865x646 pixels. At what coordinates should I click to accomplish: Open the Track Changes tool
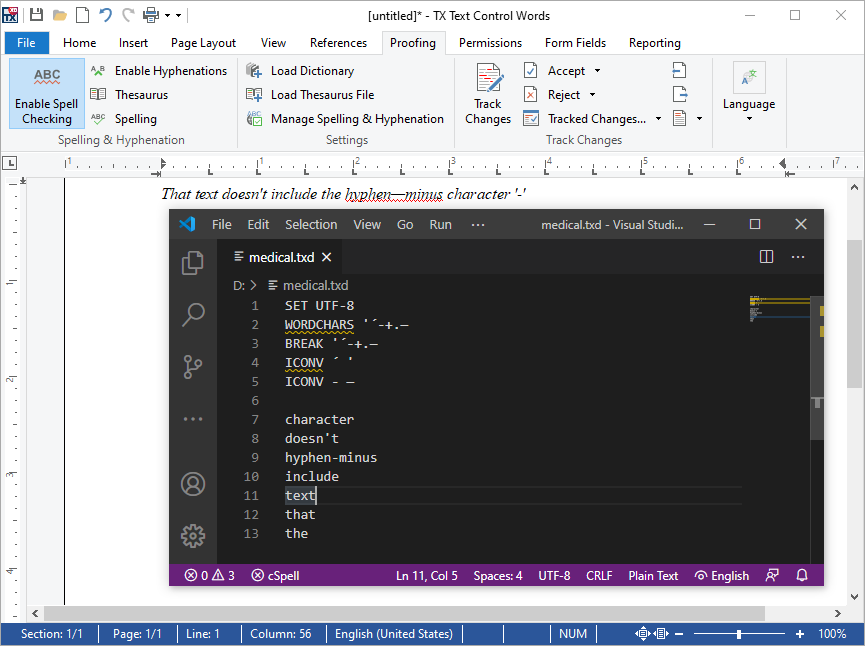click(488, 95)
